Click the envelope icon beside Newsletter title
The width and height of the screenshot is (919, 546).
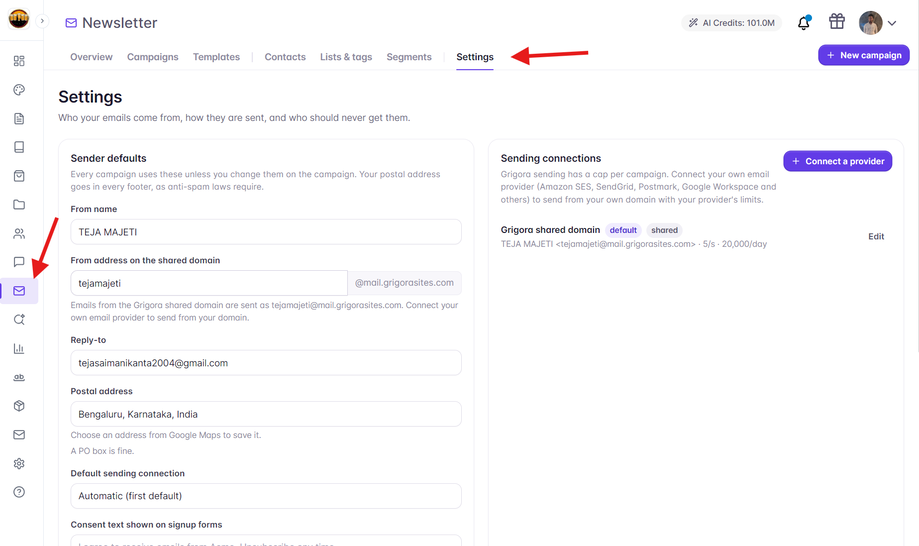(71, 23)
